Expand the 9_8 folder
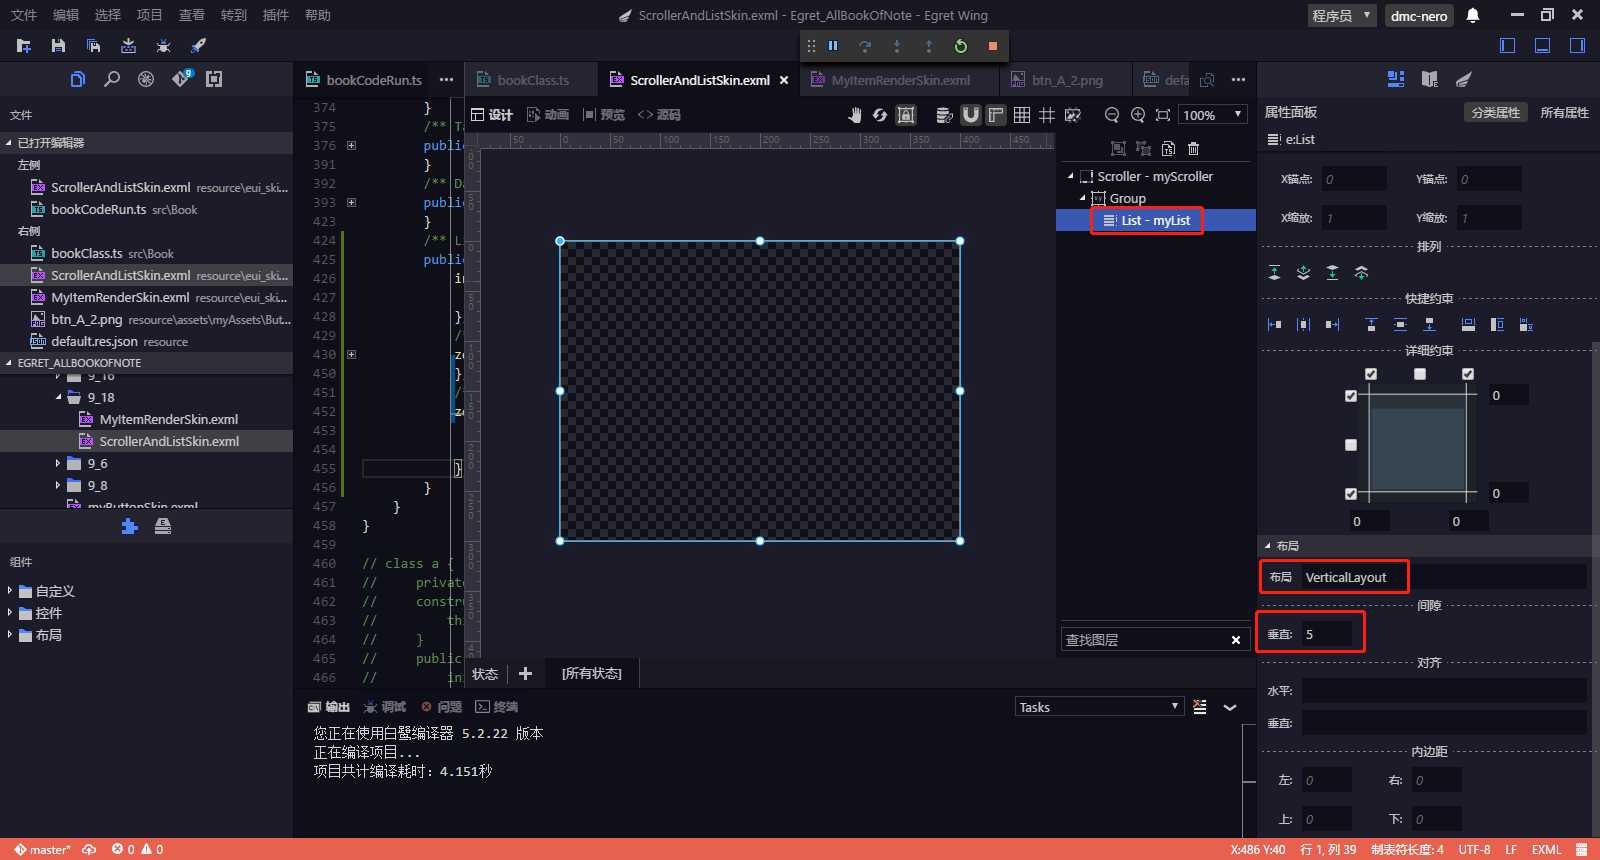The height and width of the screenshot is (860, 1600). (x=58, y=485)
